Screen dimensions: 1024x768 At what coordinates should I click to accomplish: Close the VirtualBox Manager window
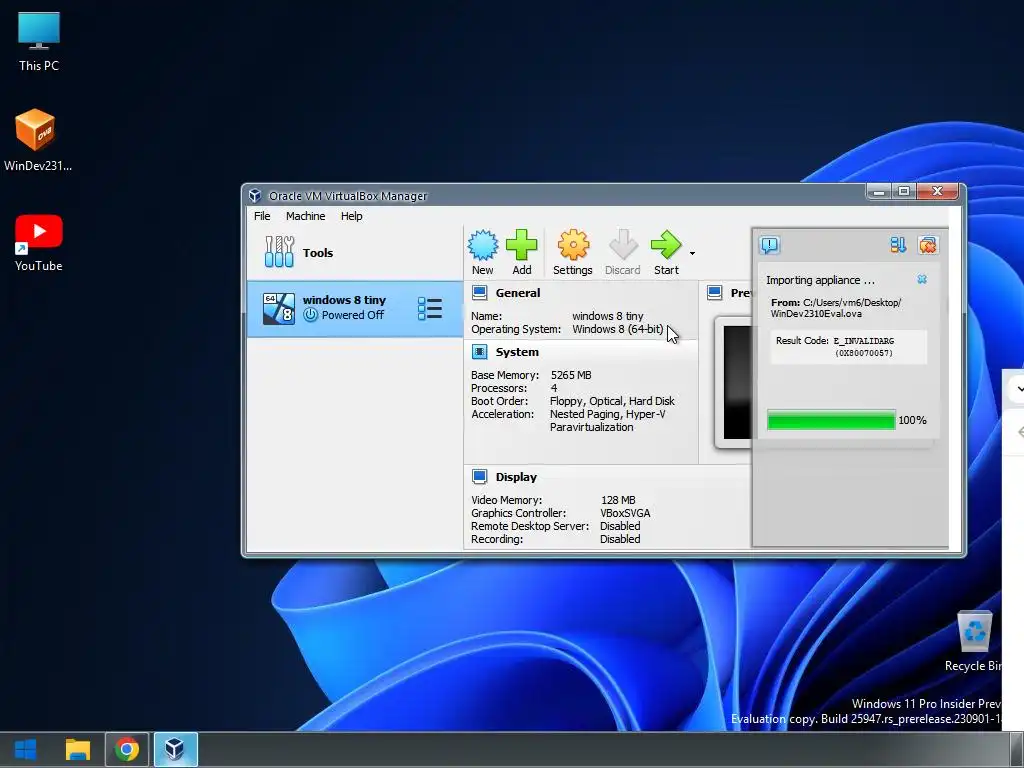[x=937, y=191]
